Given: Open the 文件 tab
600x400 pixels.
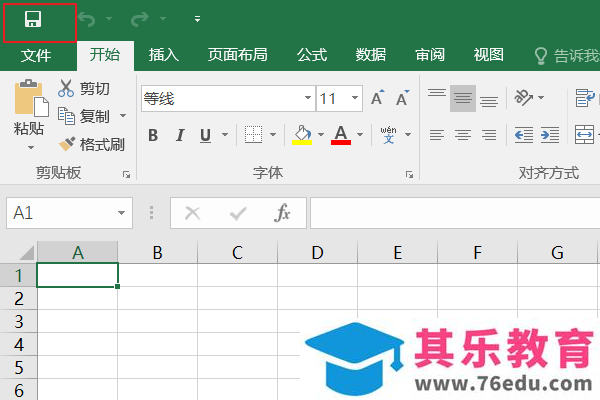Looking at the screenshot, I should click(36, 56).
